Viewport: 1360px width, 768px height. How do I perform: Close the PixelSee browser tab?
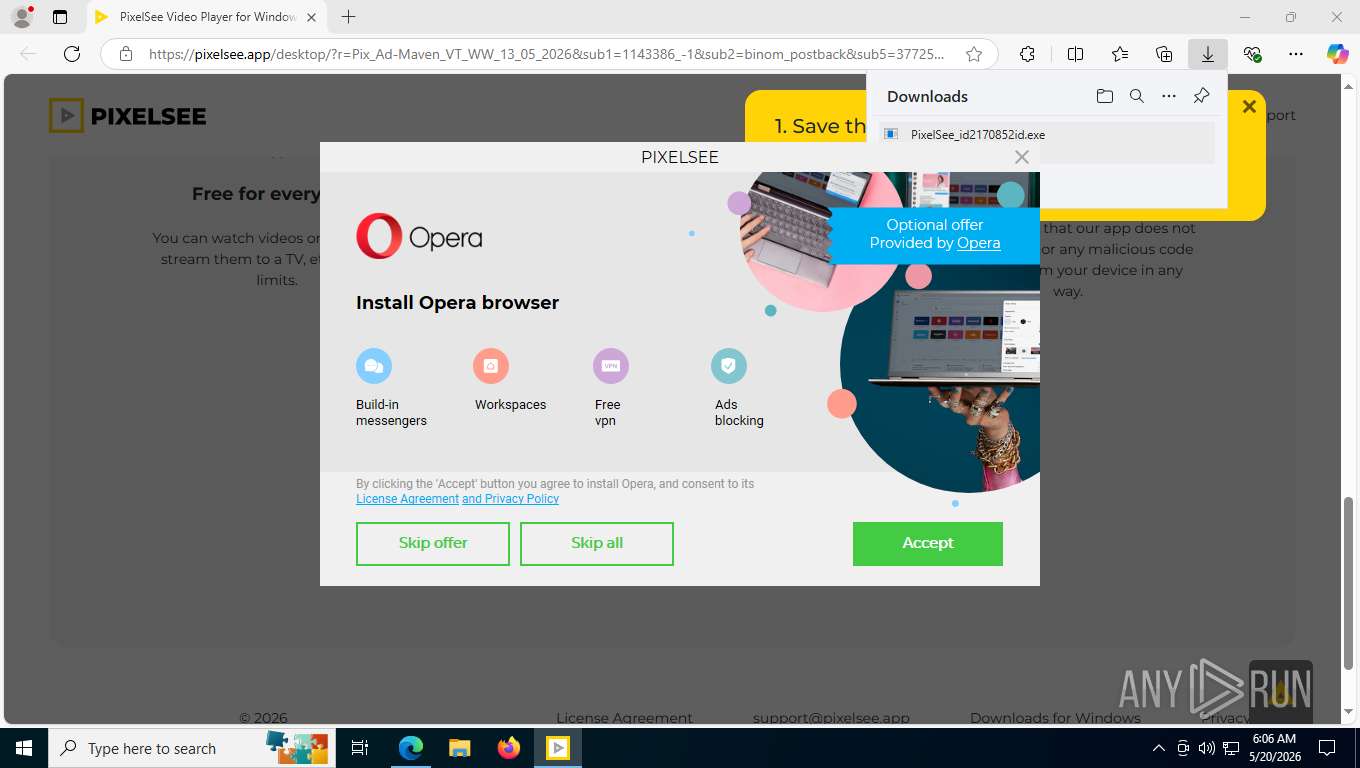point(311,17)
